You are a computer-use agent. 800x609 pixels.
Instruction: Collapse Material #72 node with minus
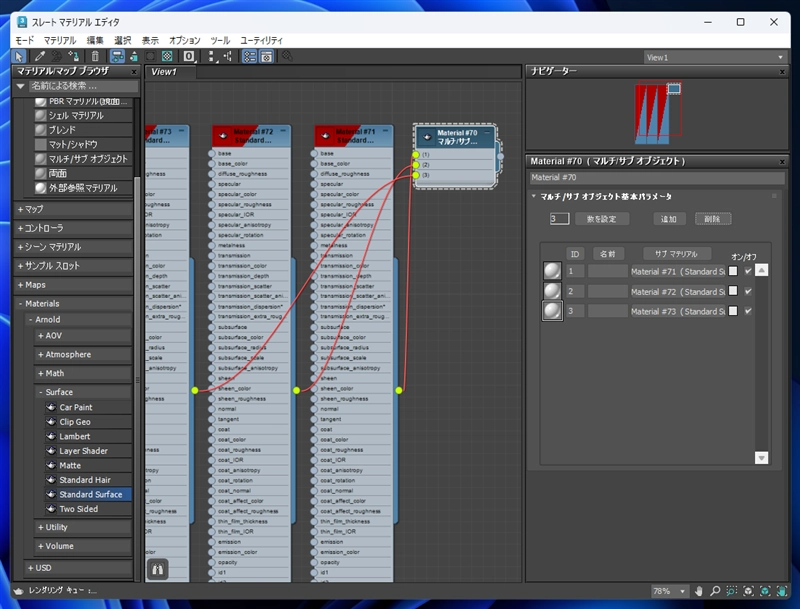(x=283, y=131)
